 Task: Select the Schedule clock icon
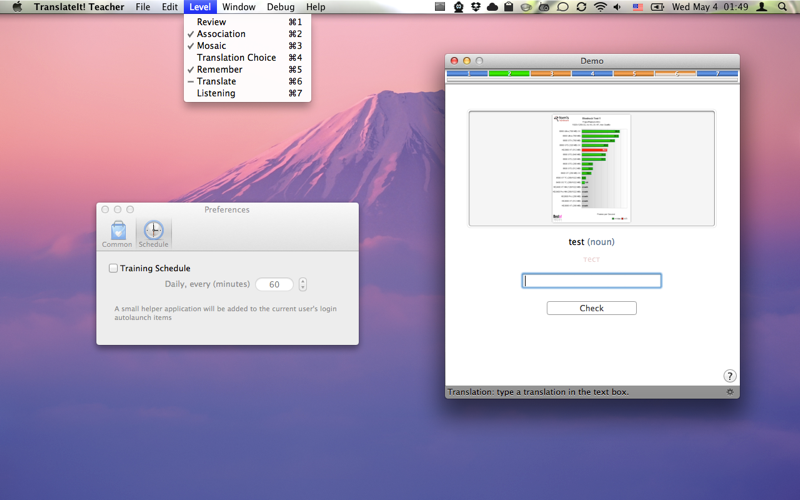point(154,231)
